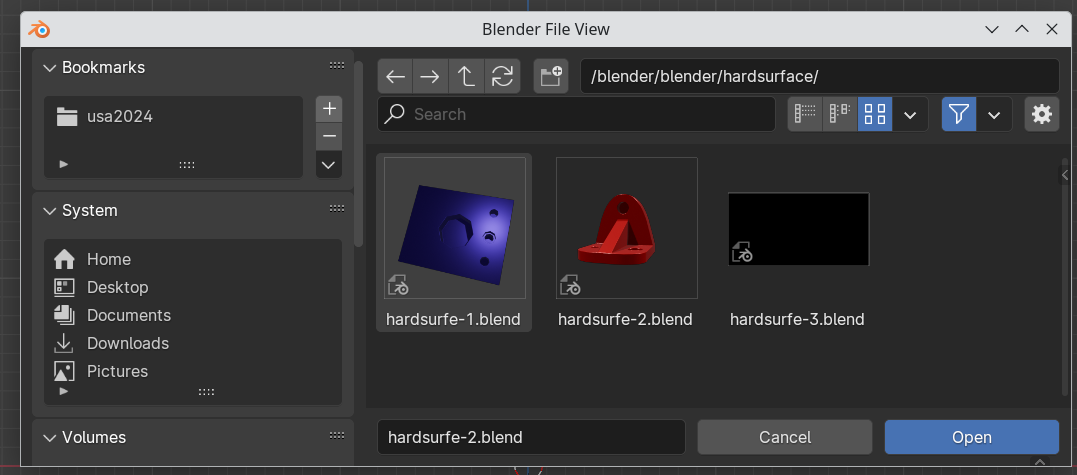Click the usa2024 folder icon

click(x=67, y=117)
